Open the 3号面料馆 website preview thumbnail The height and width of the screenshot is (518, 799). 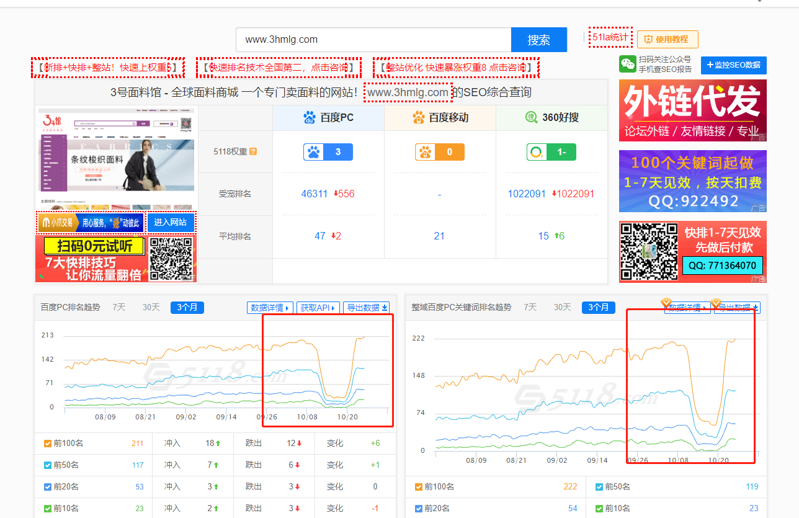click(117, 158)
